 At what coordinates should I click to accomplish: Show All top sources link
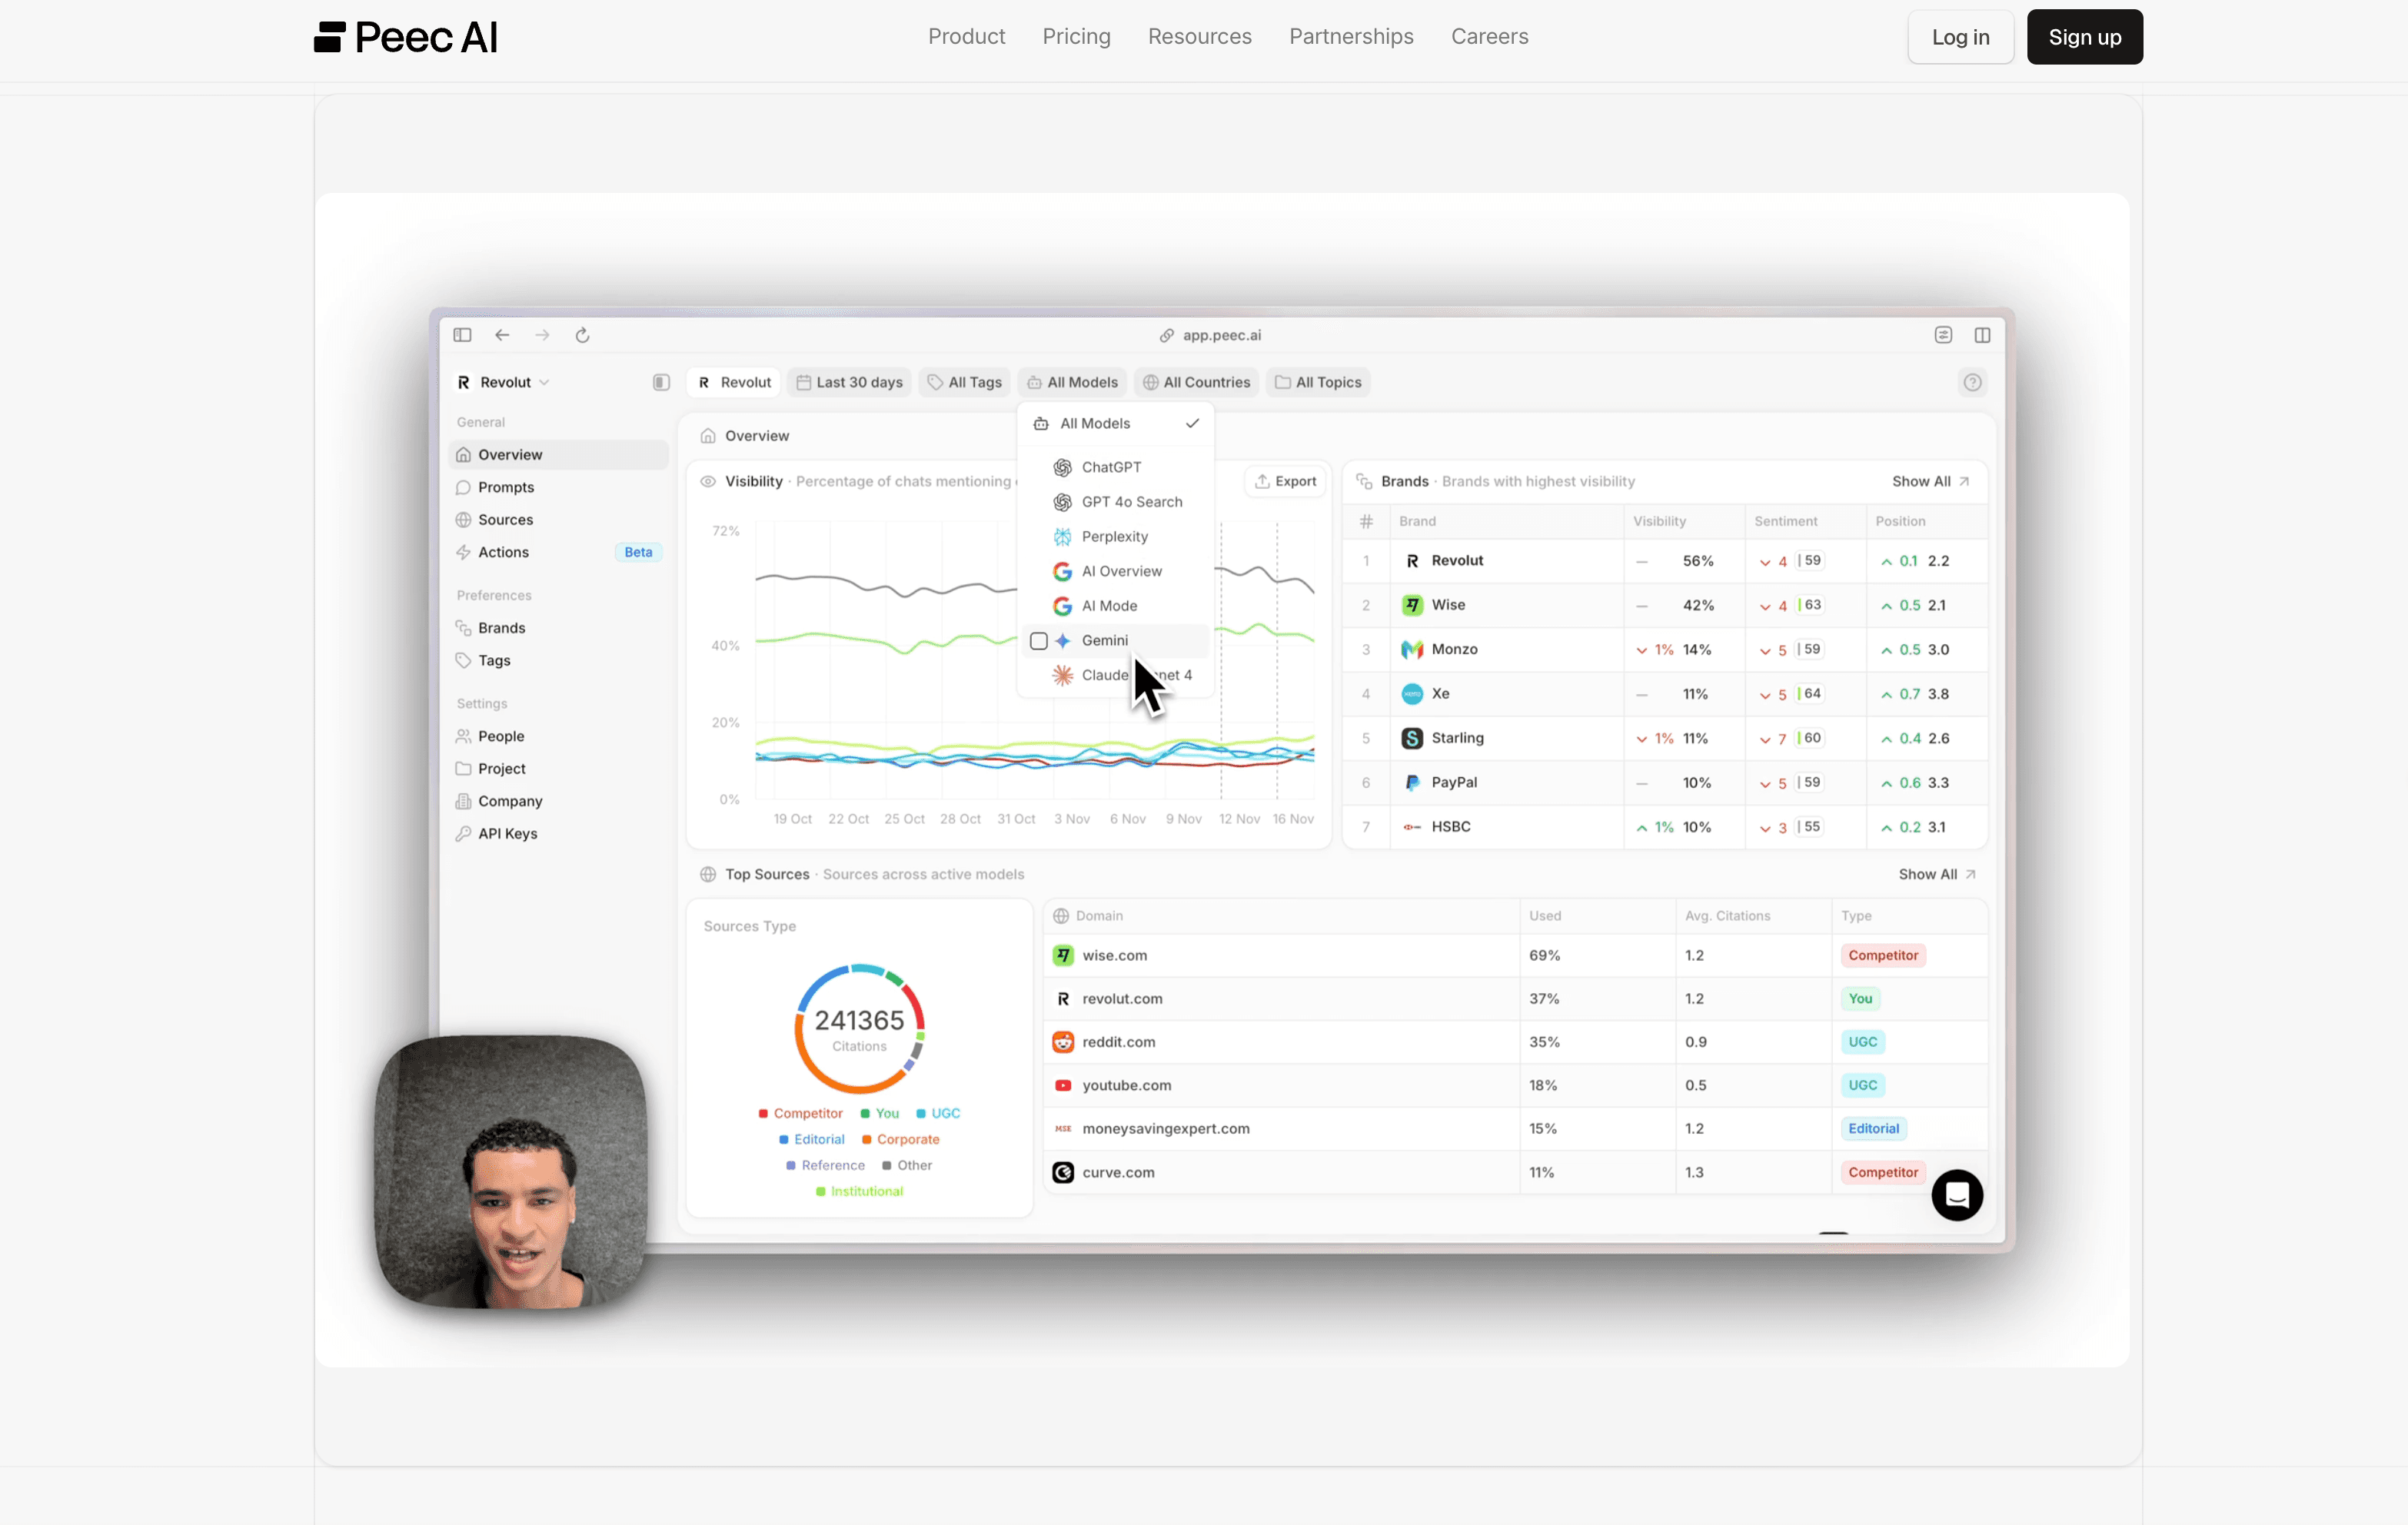pos(1937,874)
